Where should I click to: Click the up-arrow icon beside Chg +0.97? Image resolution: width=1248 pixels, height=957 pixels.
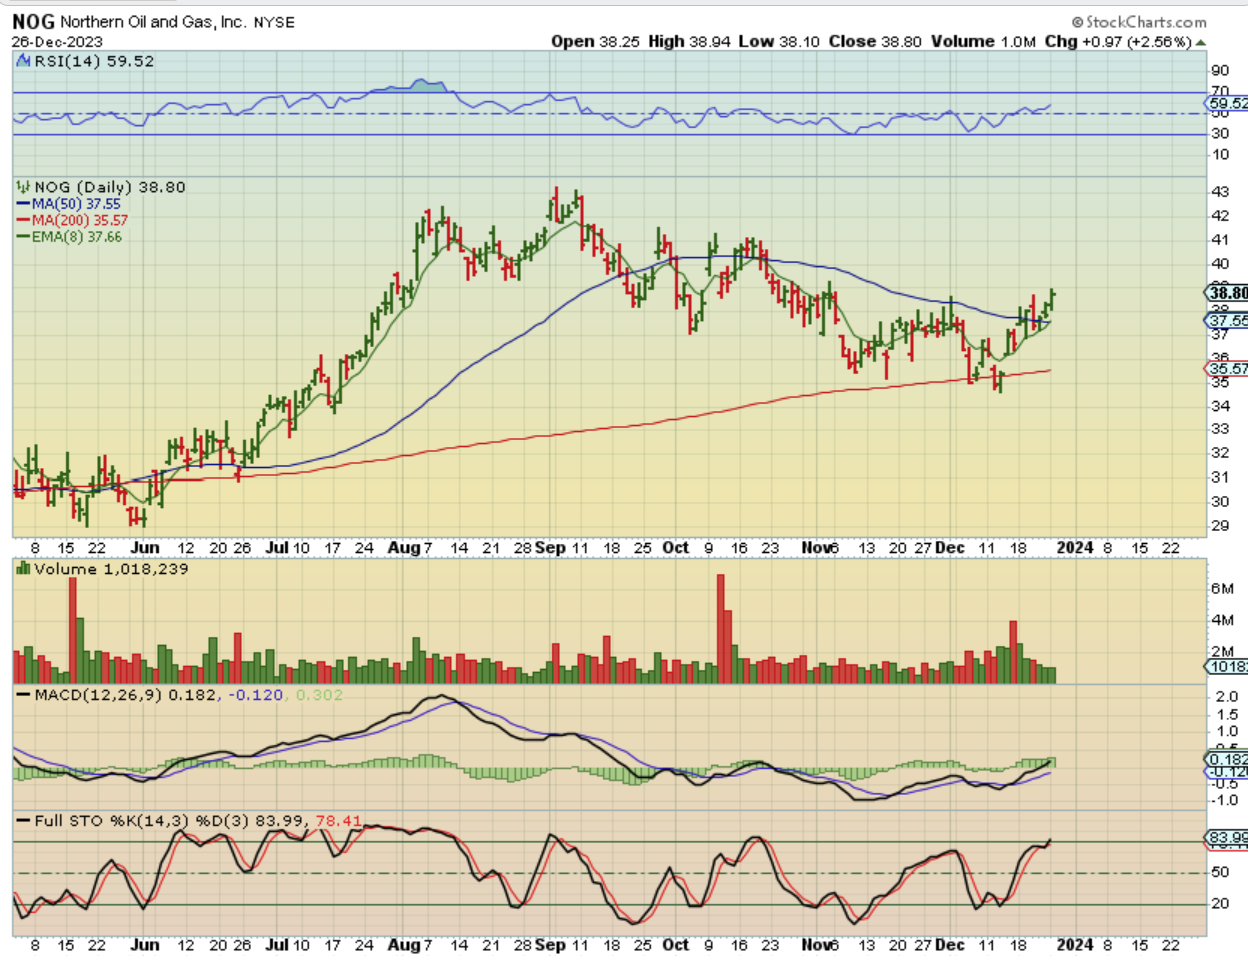click(x=1200, y=42)
